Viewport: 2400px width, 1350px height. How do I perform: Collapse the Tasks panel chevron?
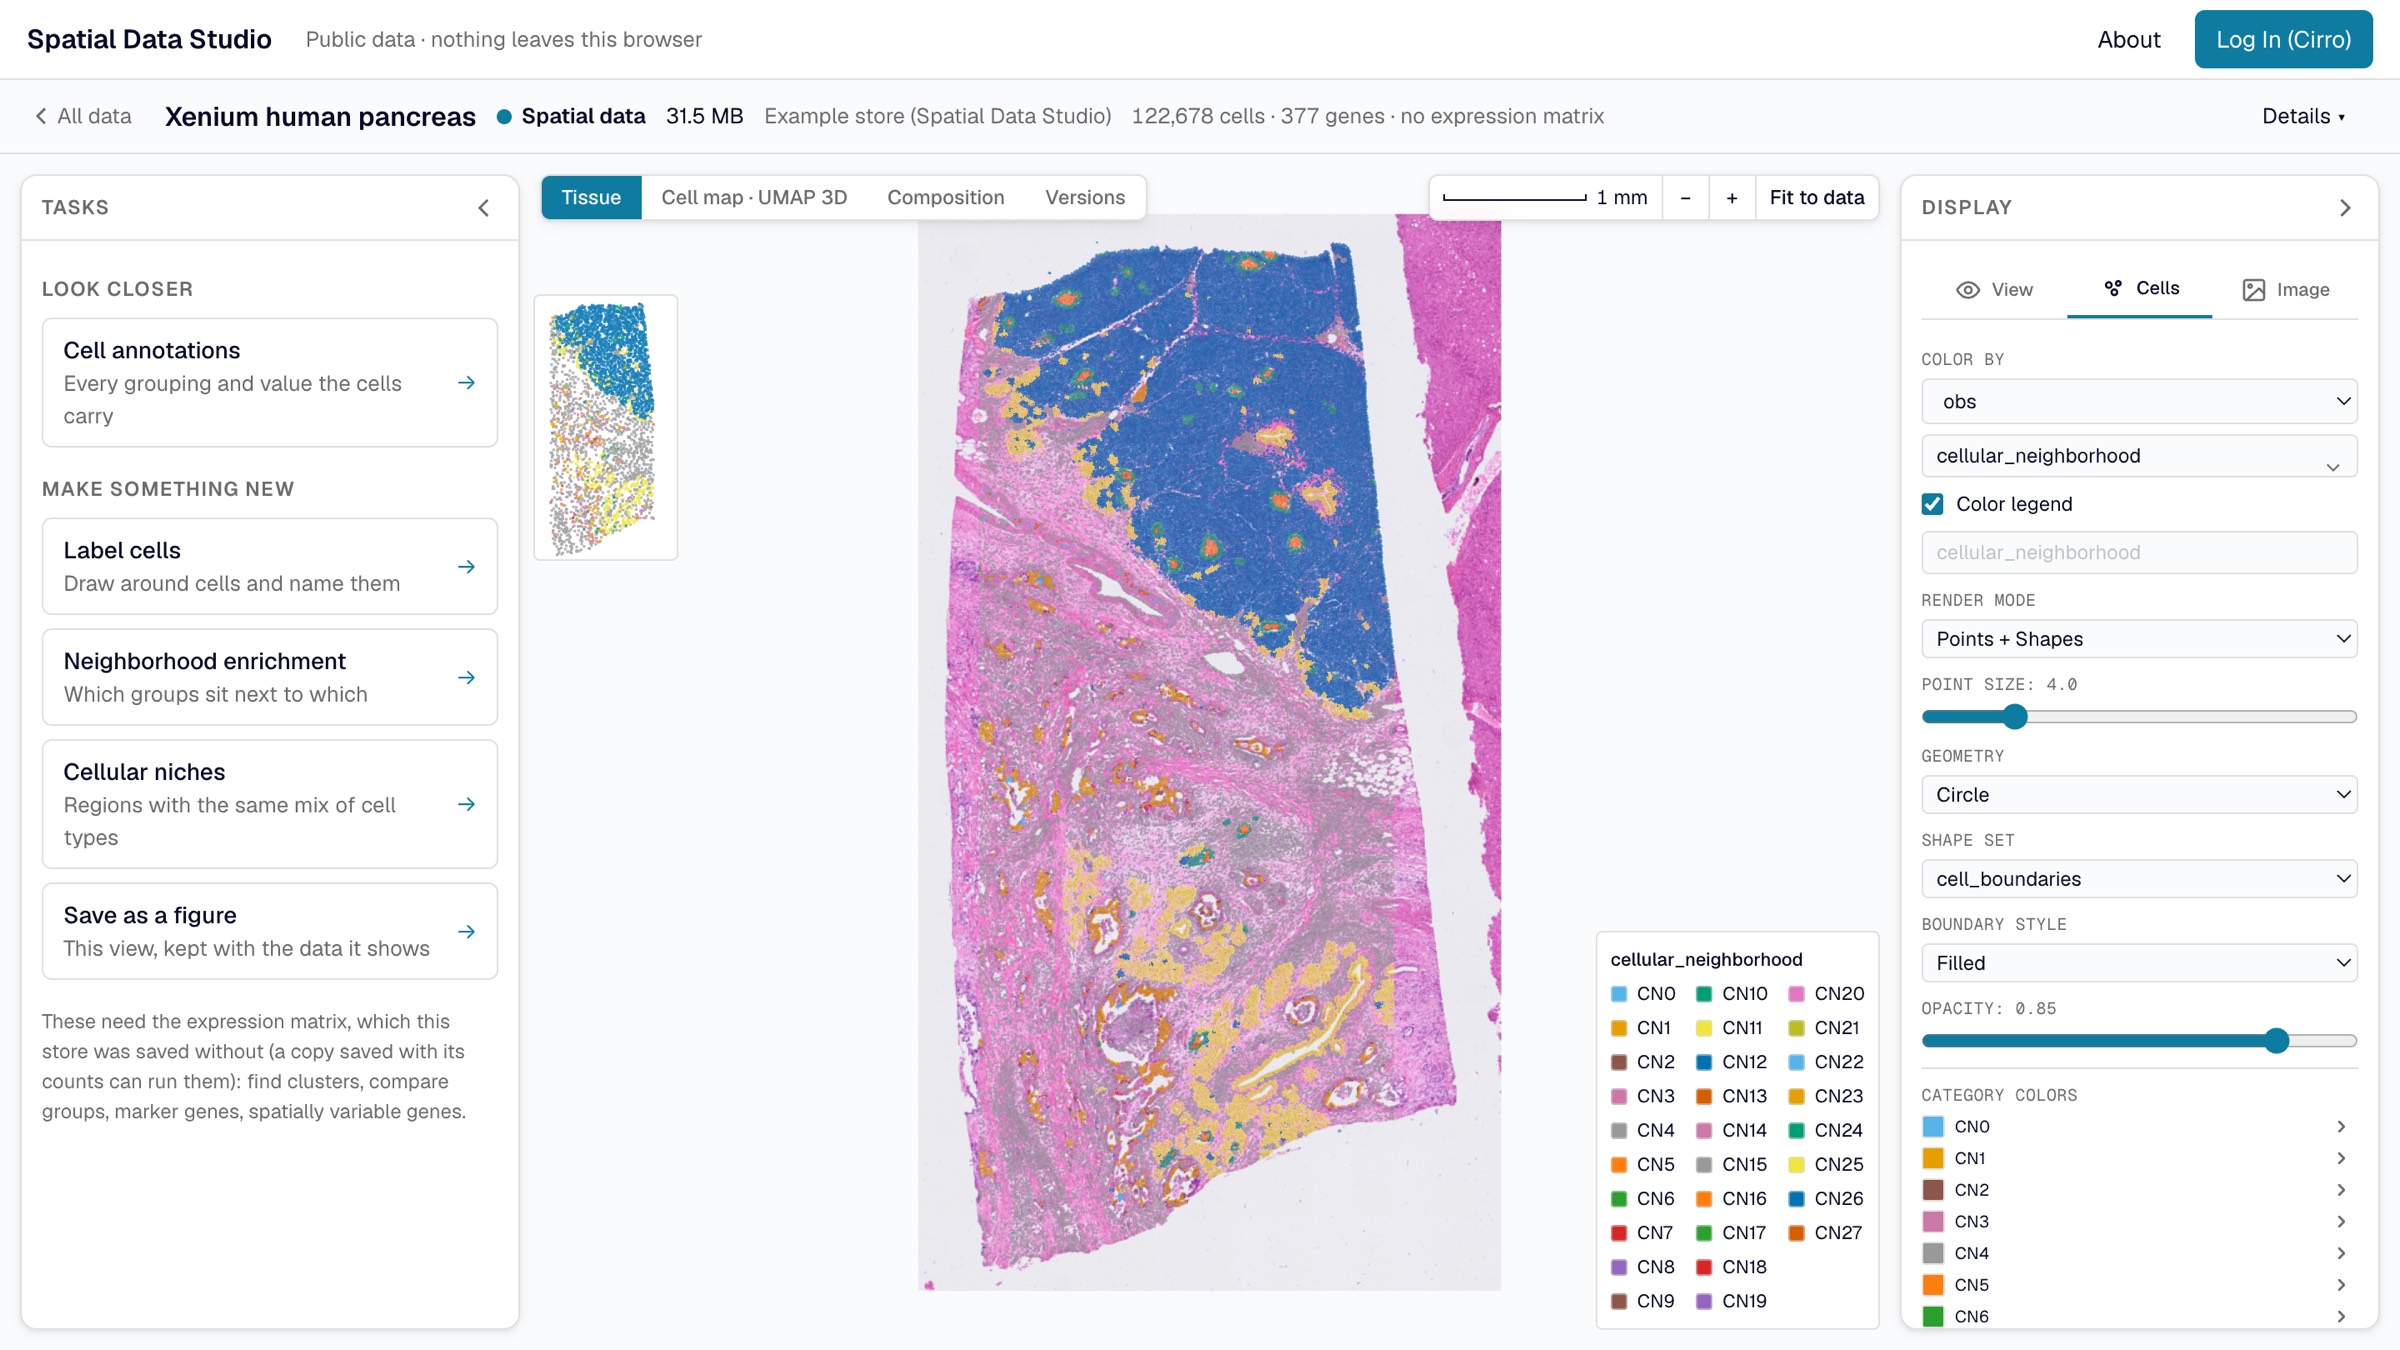coord(484,208)
